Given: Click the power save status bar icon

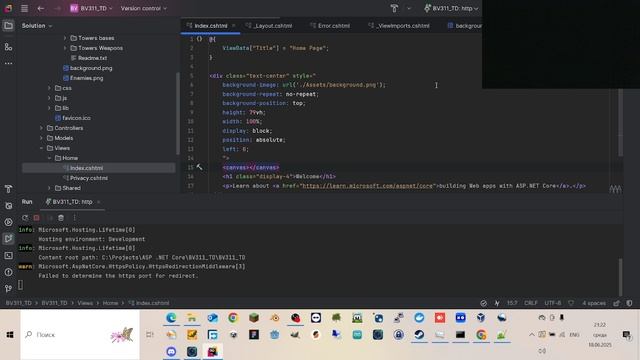Looking at the screenshot, I should point(497,303).
